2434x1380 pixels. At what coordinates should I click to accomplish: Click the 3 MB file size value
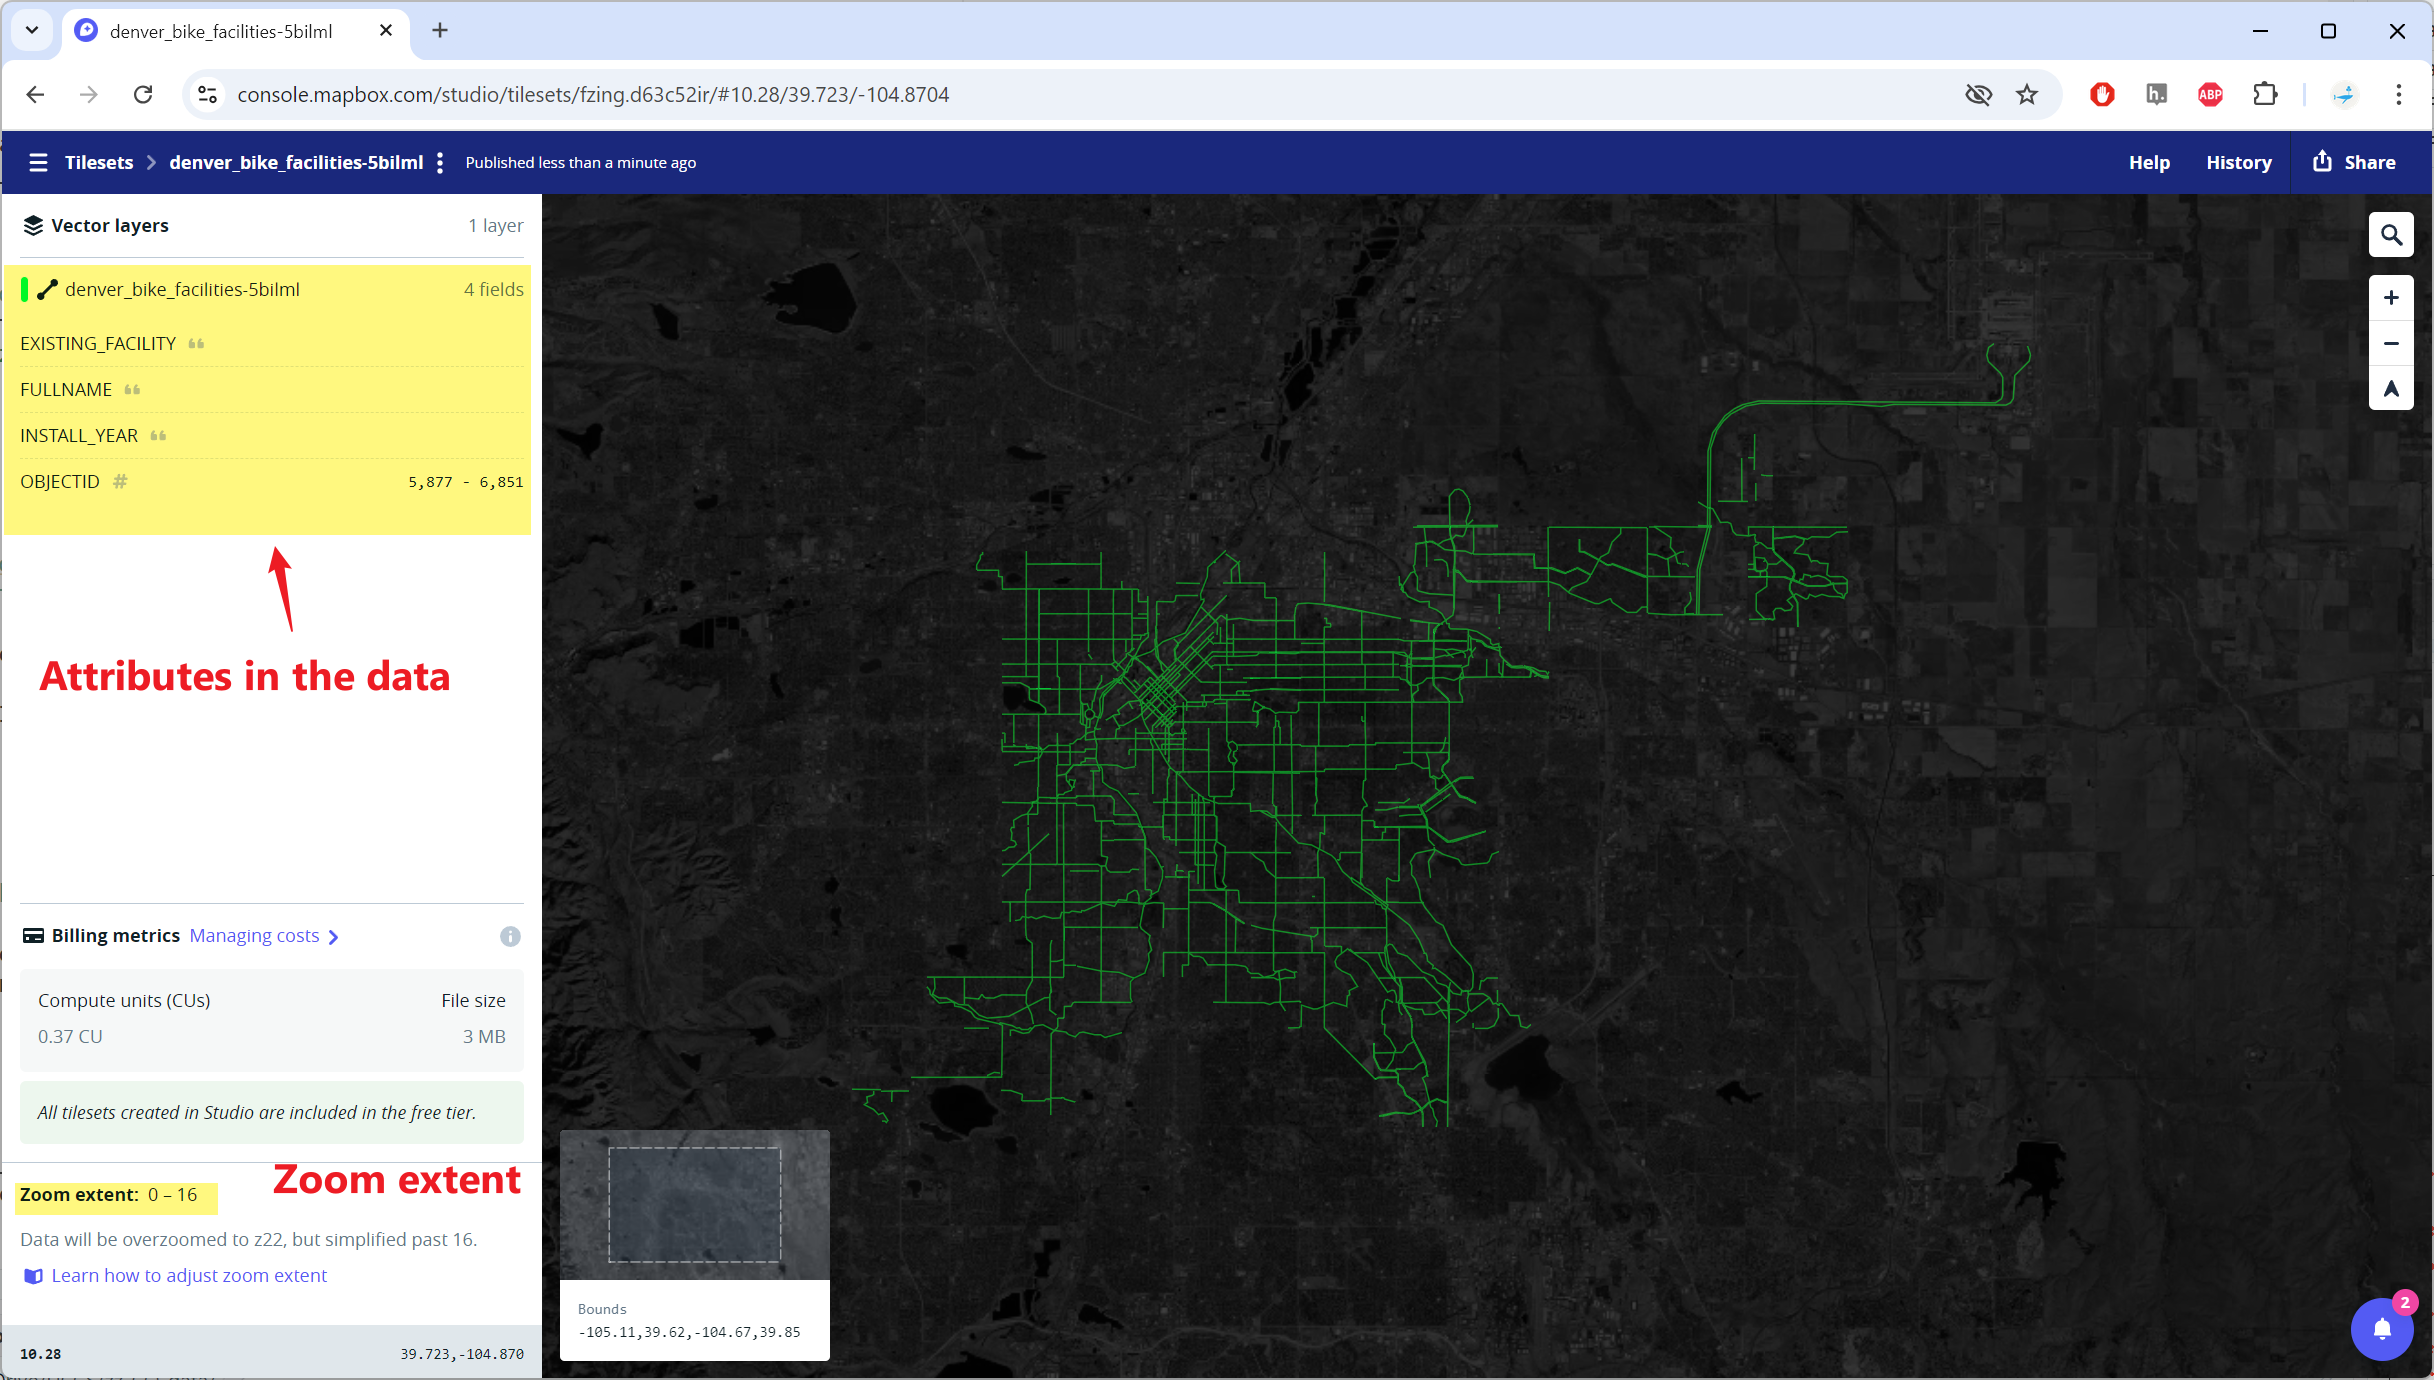pyautogui.click(x=484, y=1037)
